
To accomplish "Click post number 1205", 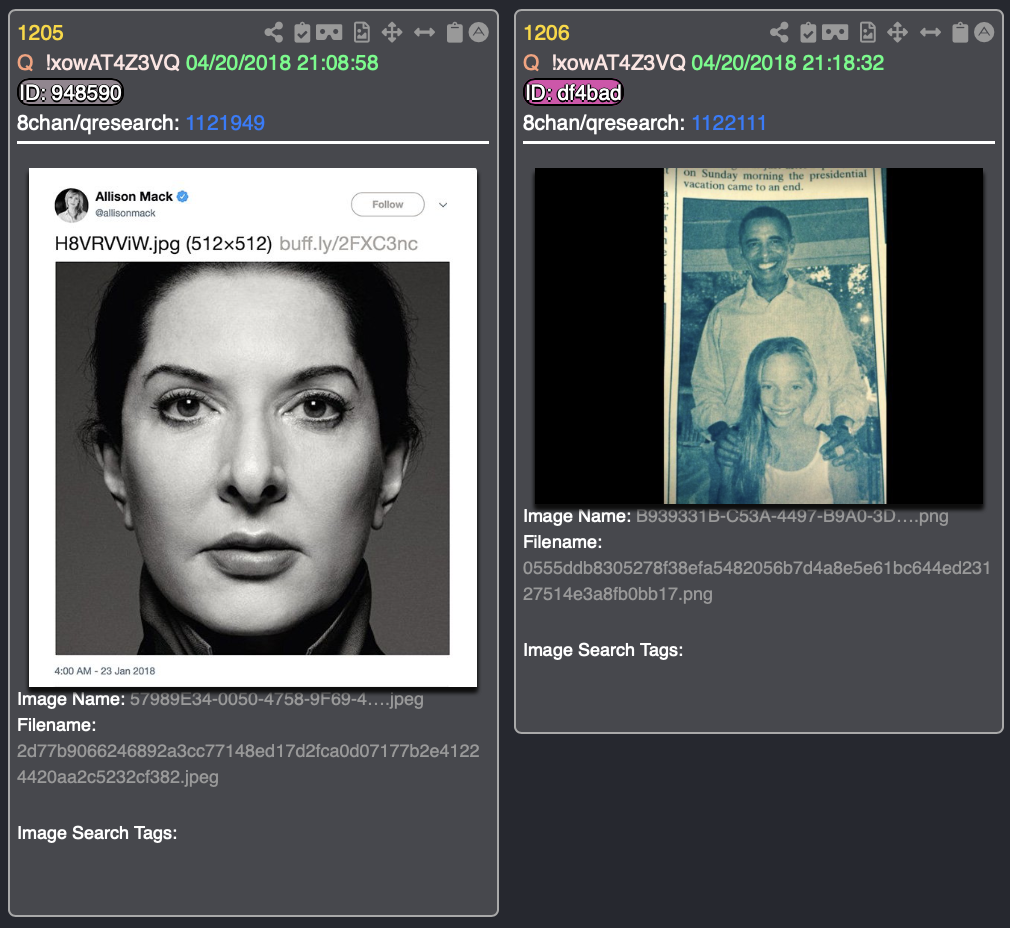I will (41, 33).
